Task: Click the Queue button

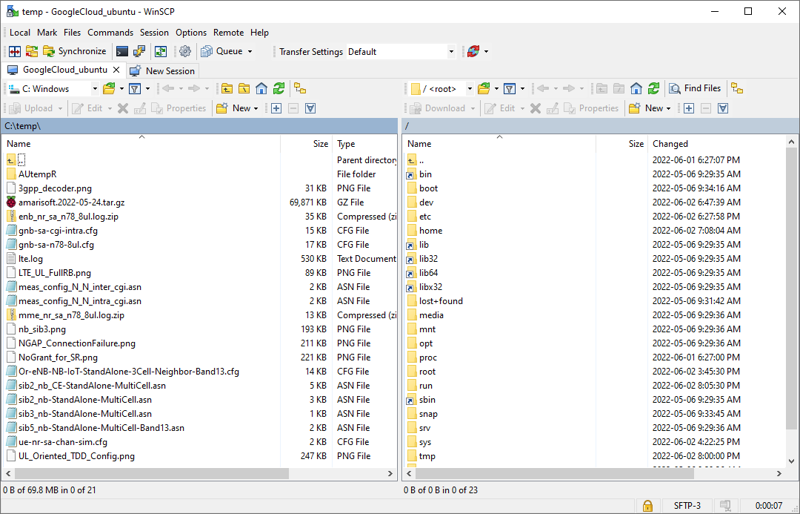Action: tap(222, 51)
